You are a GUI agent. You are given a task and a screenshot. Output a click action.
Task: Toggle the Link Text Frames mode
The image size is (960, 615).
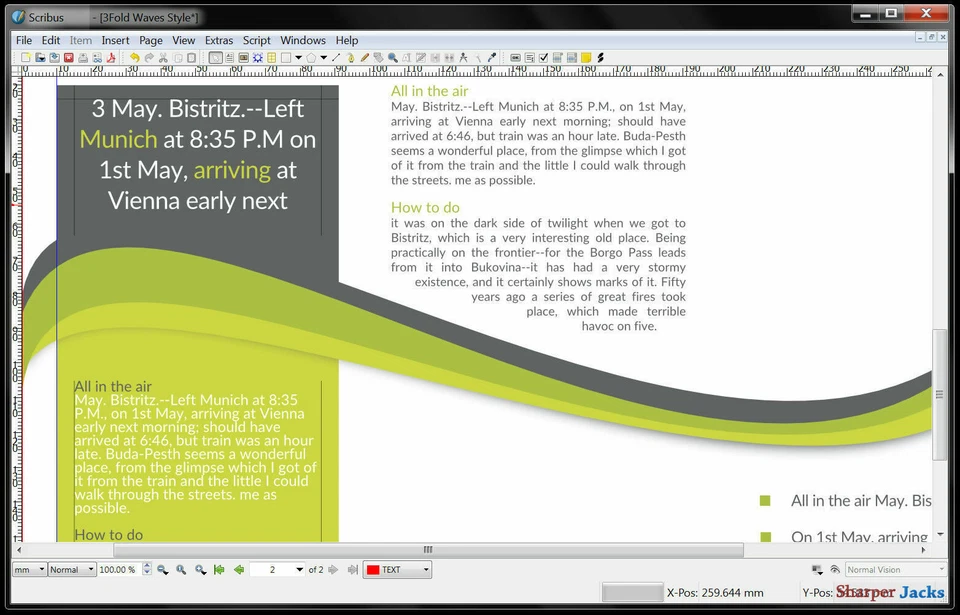point(436,57)
